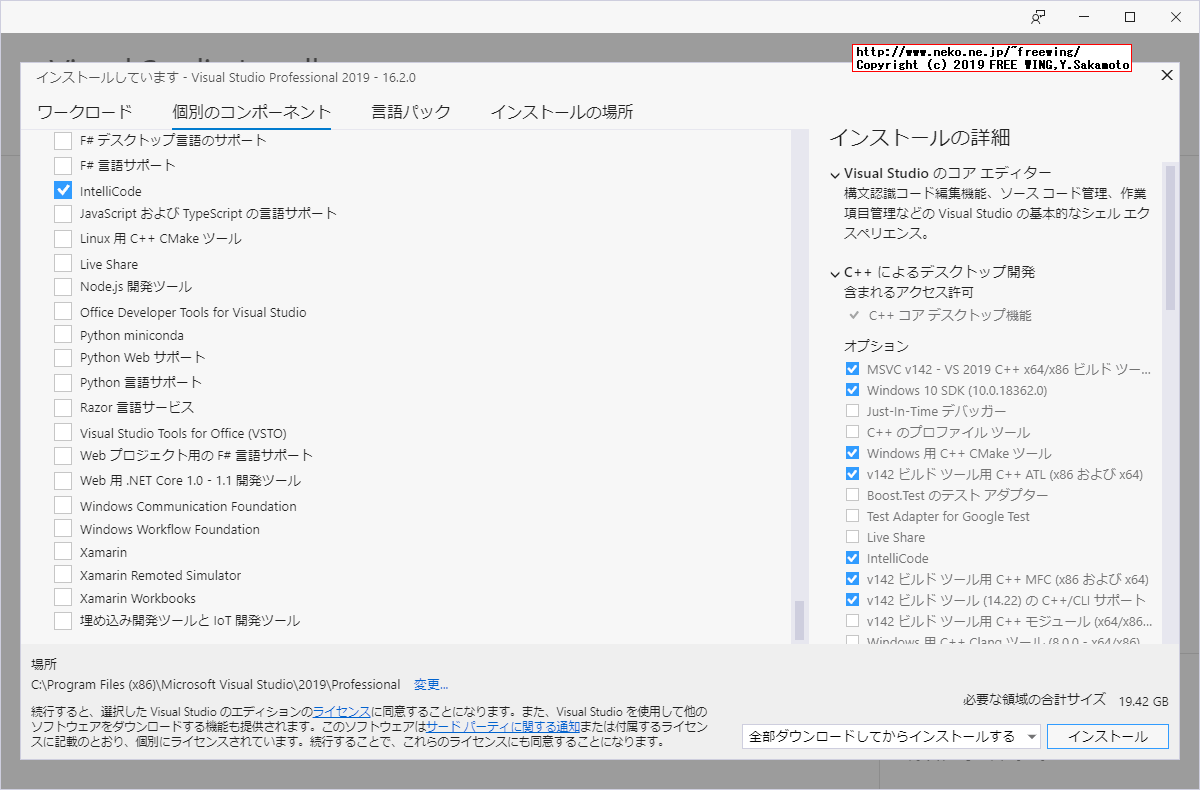Enable the Just-In-Time デバッガー option
1200x790 pixels.
pyautogui.click(x=853, y=410)
